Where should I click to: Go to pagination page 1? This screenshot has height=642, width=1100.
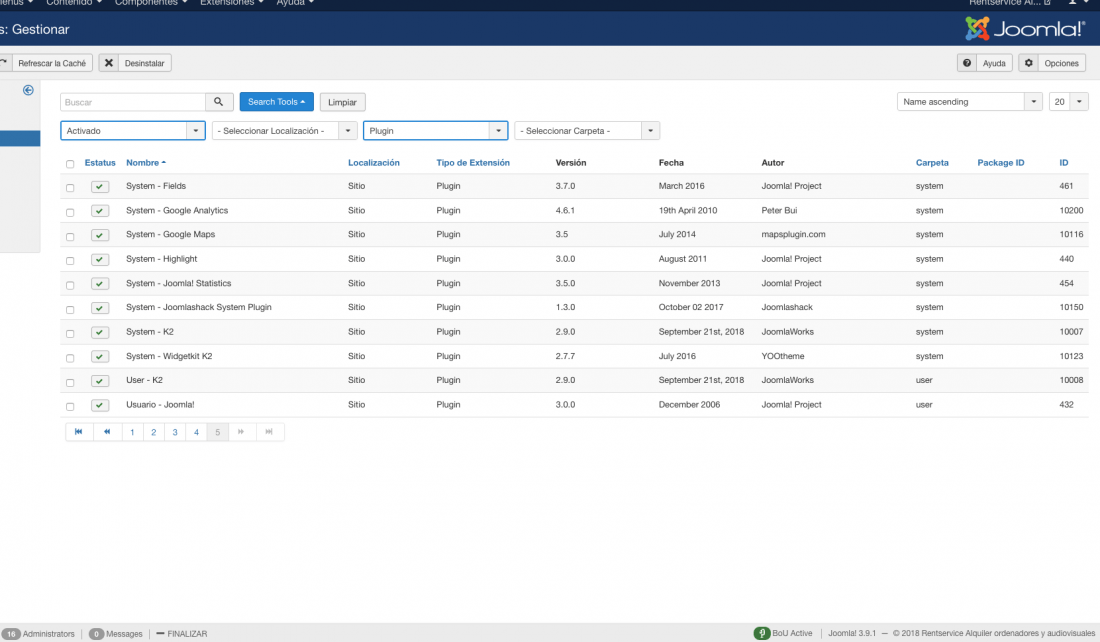(x=132, y=432)
